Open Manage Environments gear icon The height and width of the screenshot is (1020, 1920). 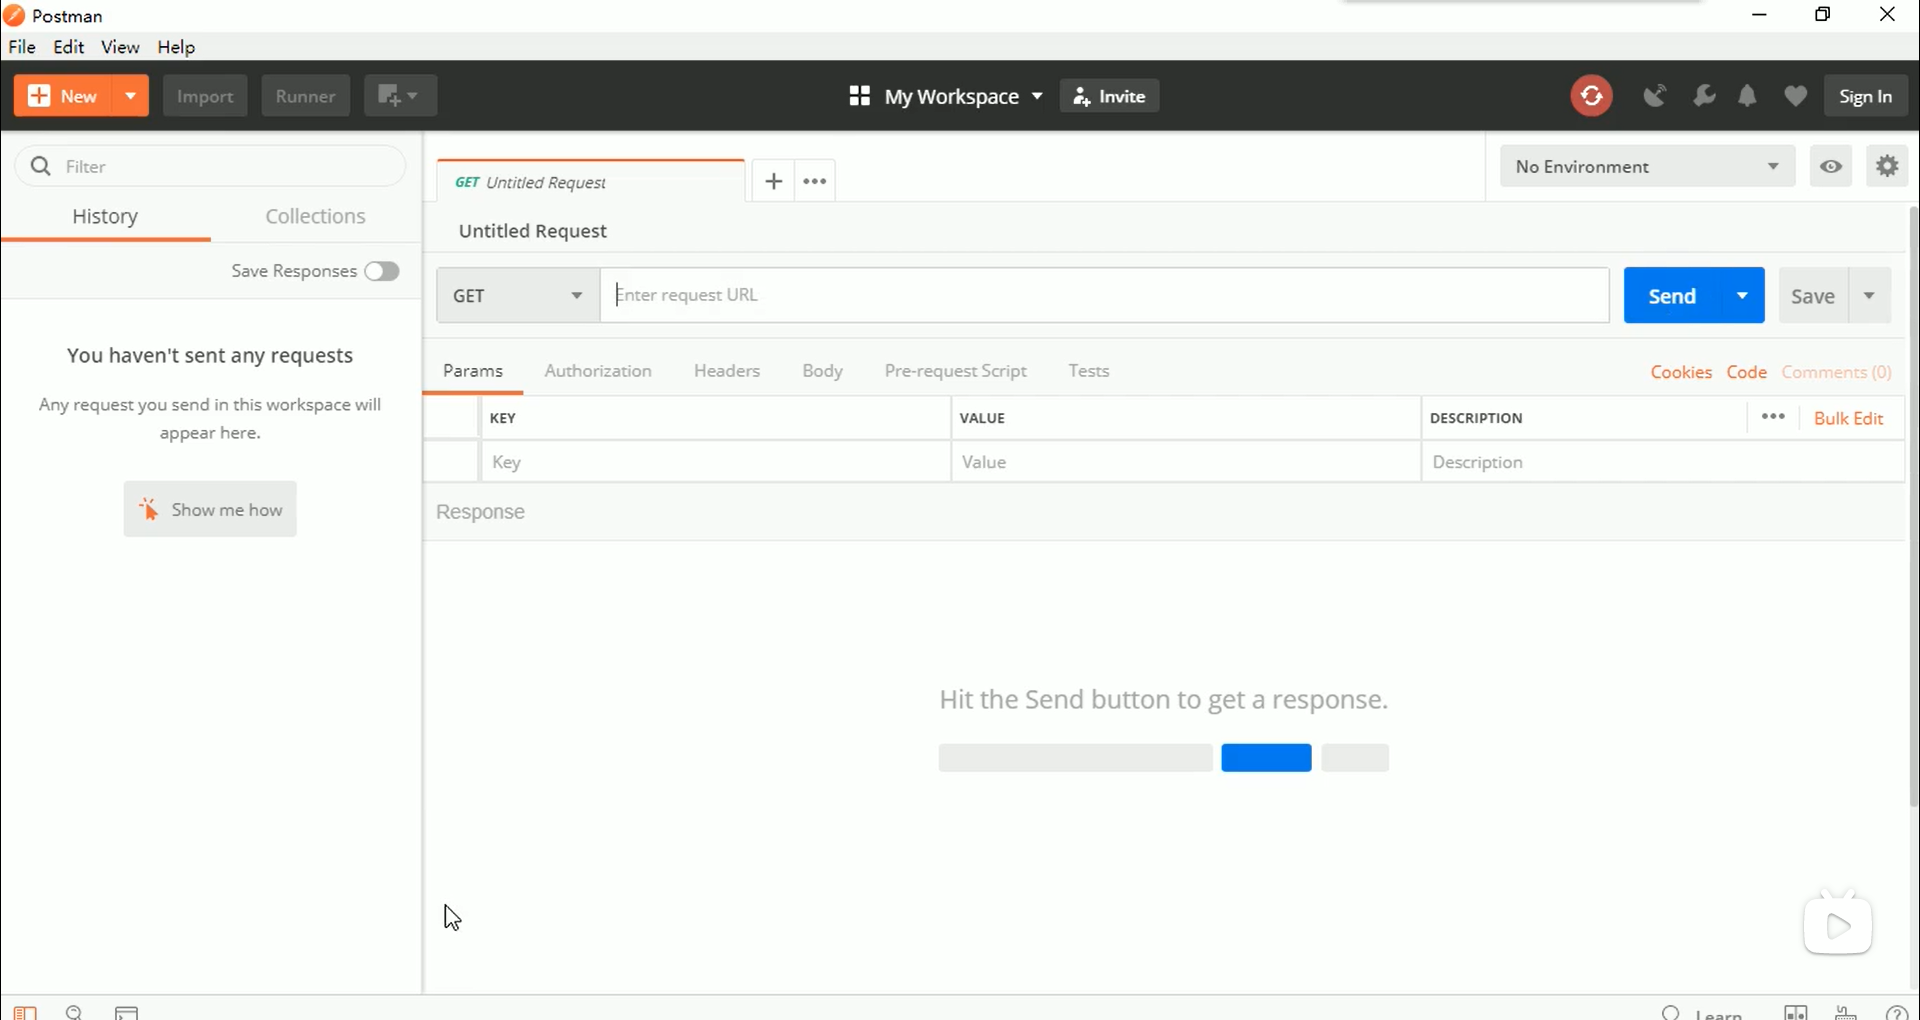[1887, 166]
